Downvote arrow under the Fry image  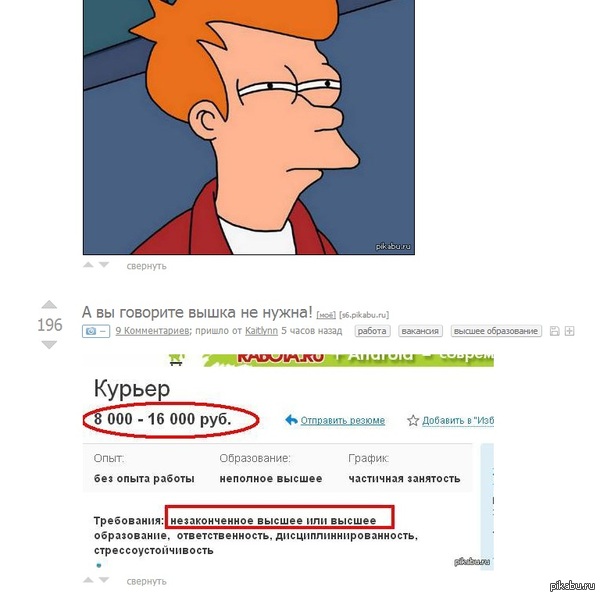[104, 265]
